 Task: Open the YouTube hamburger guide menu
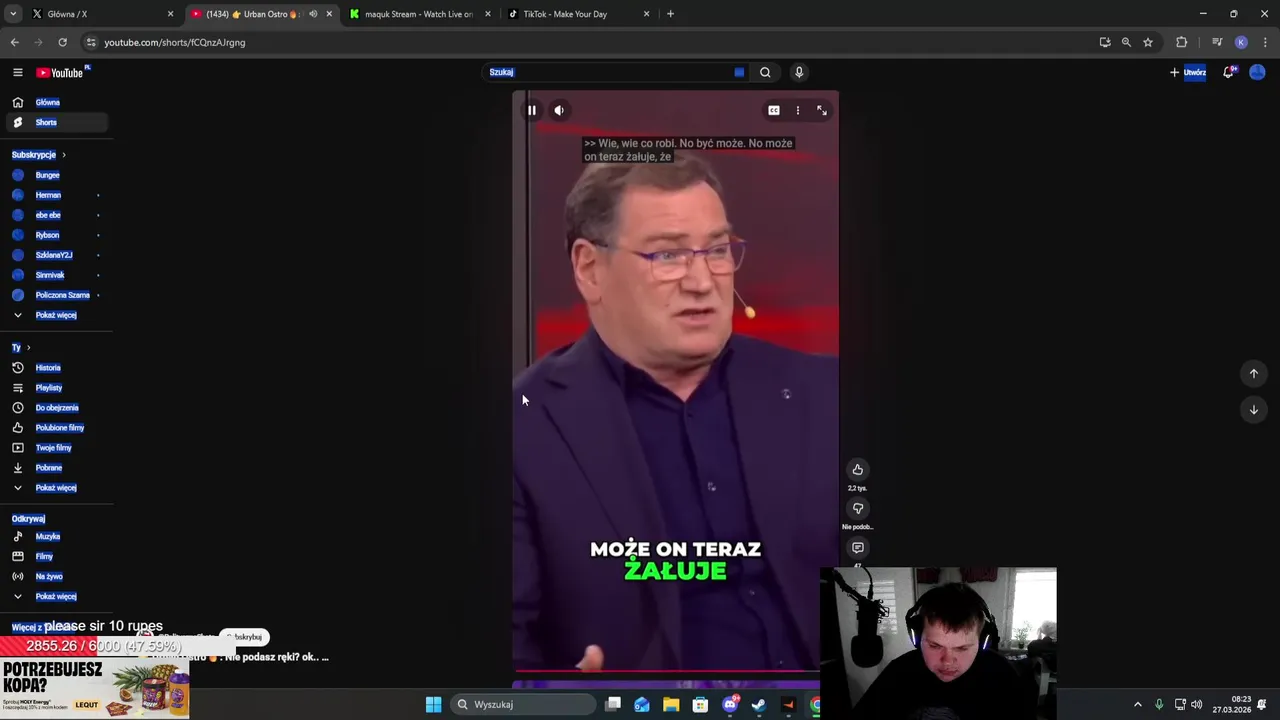point(17,72)
